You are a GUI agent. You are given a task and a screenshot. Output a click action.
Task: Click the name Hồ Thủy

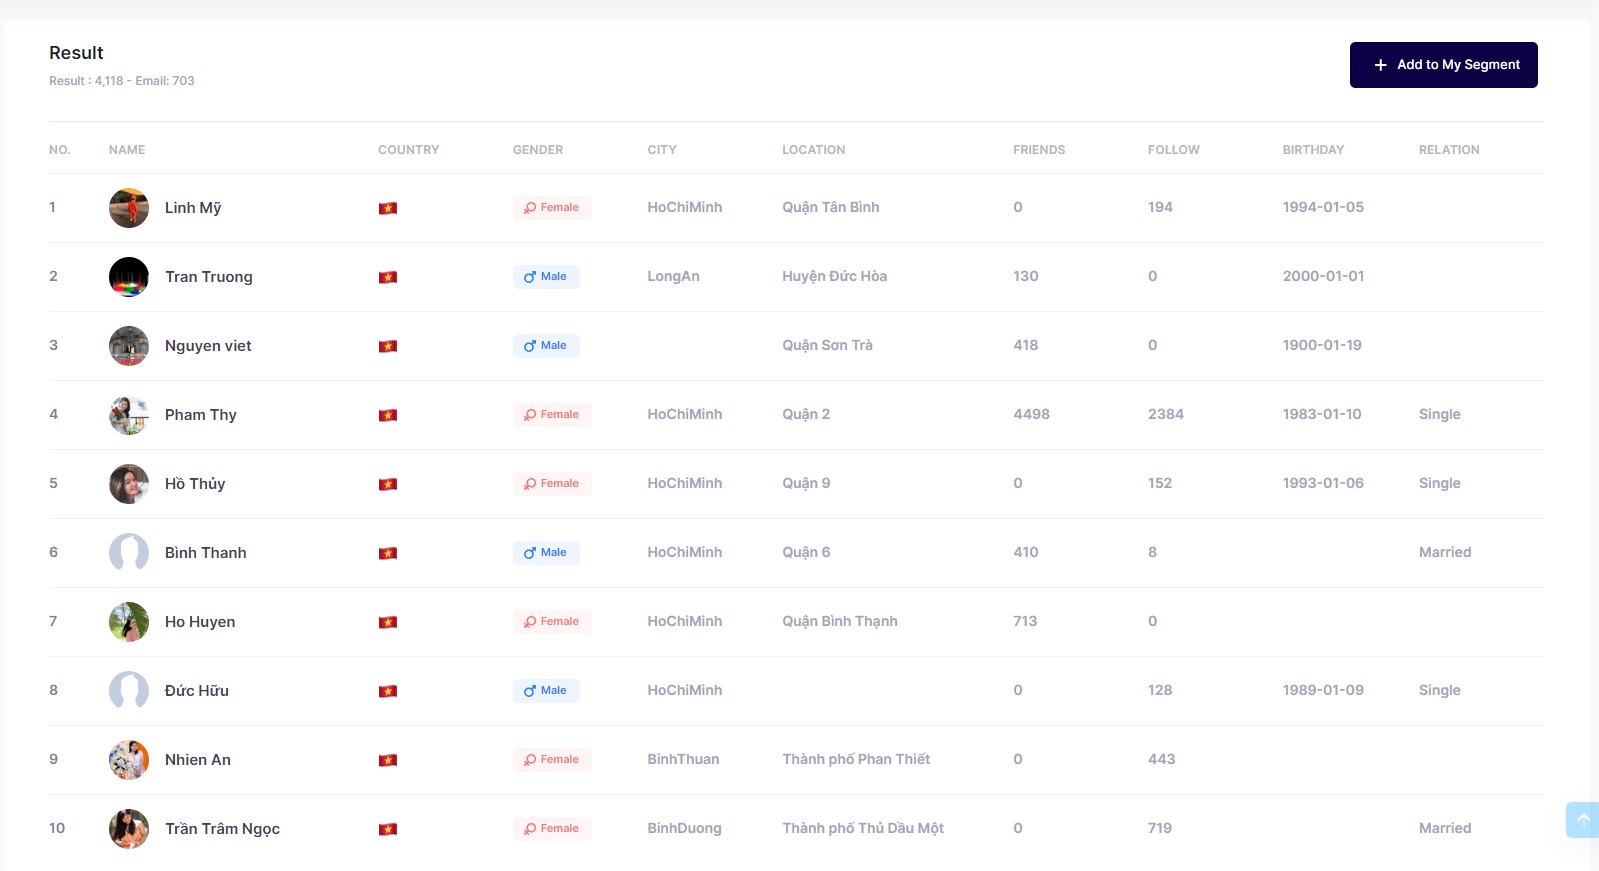[195, 484]
